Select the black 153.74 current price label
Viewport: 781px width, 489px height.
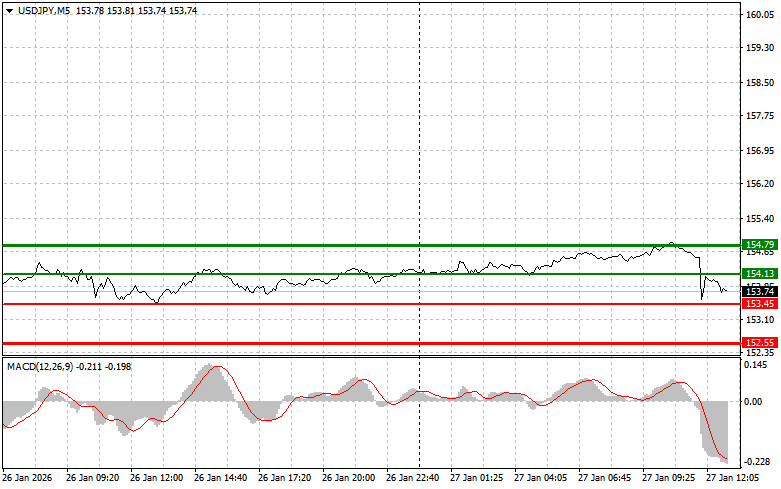760,292
